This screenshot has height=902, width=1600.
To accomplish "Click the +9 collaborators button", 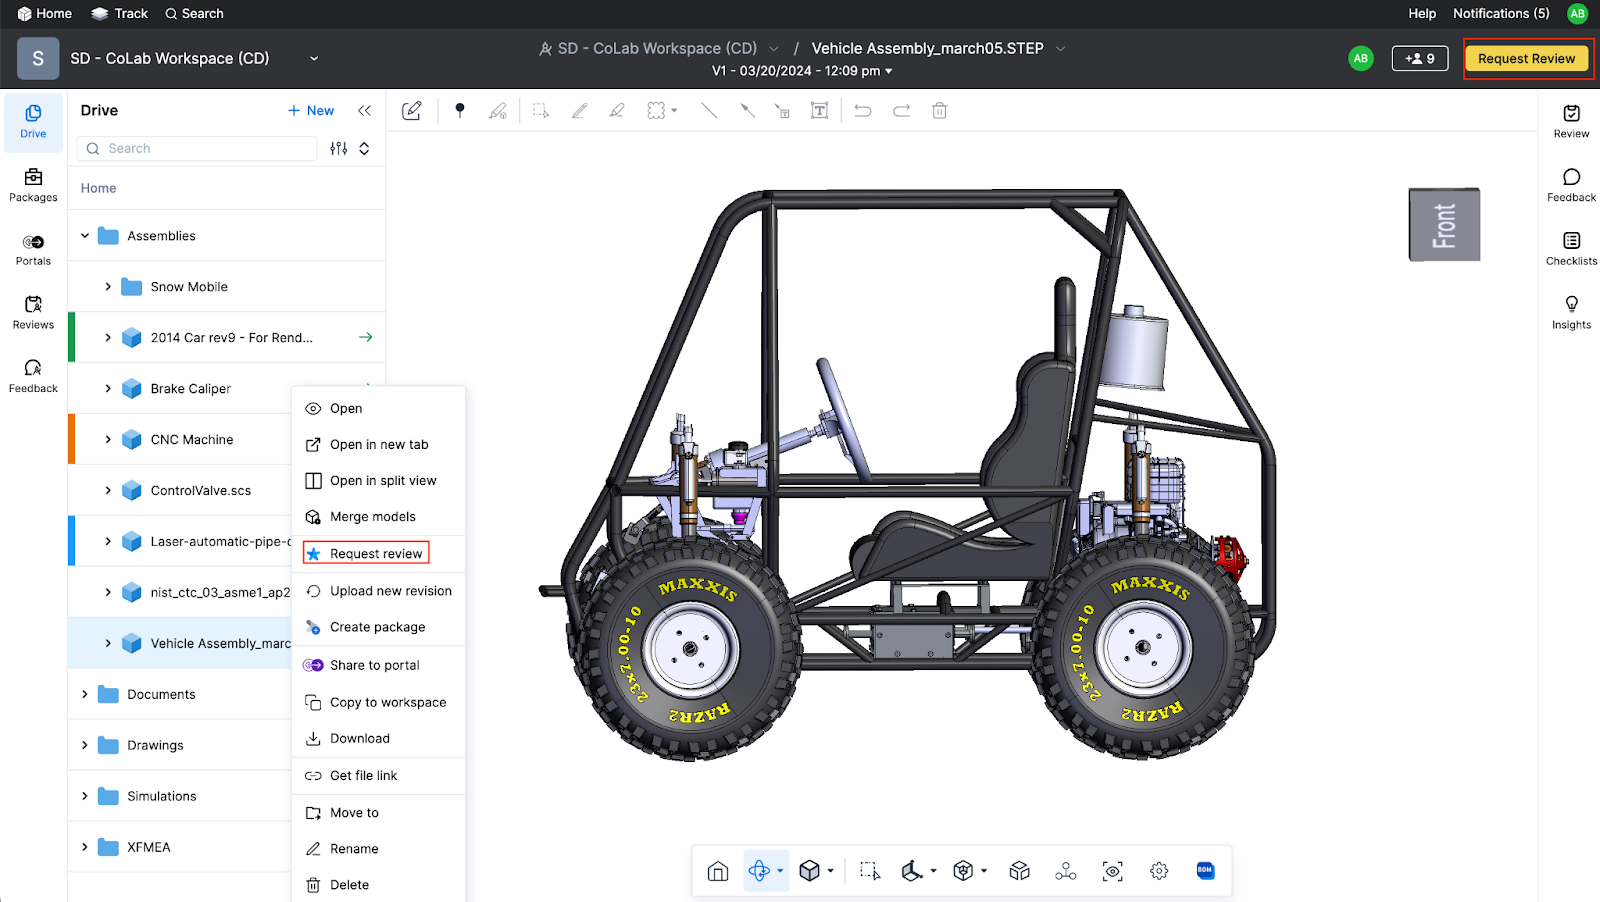I will point(1419,59).
